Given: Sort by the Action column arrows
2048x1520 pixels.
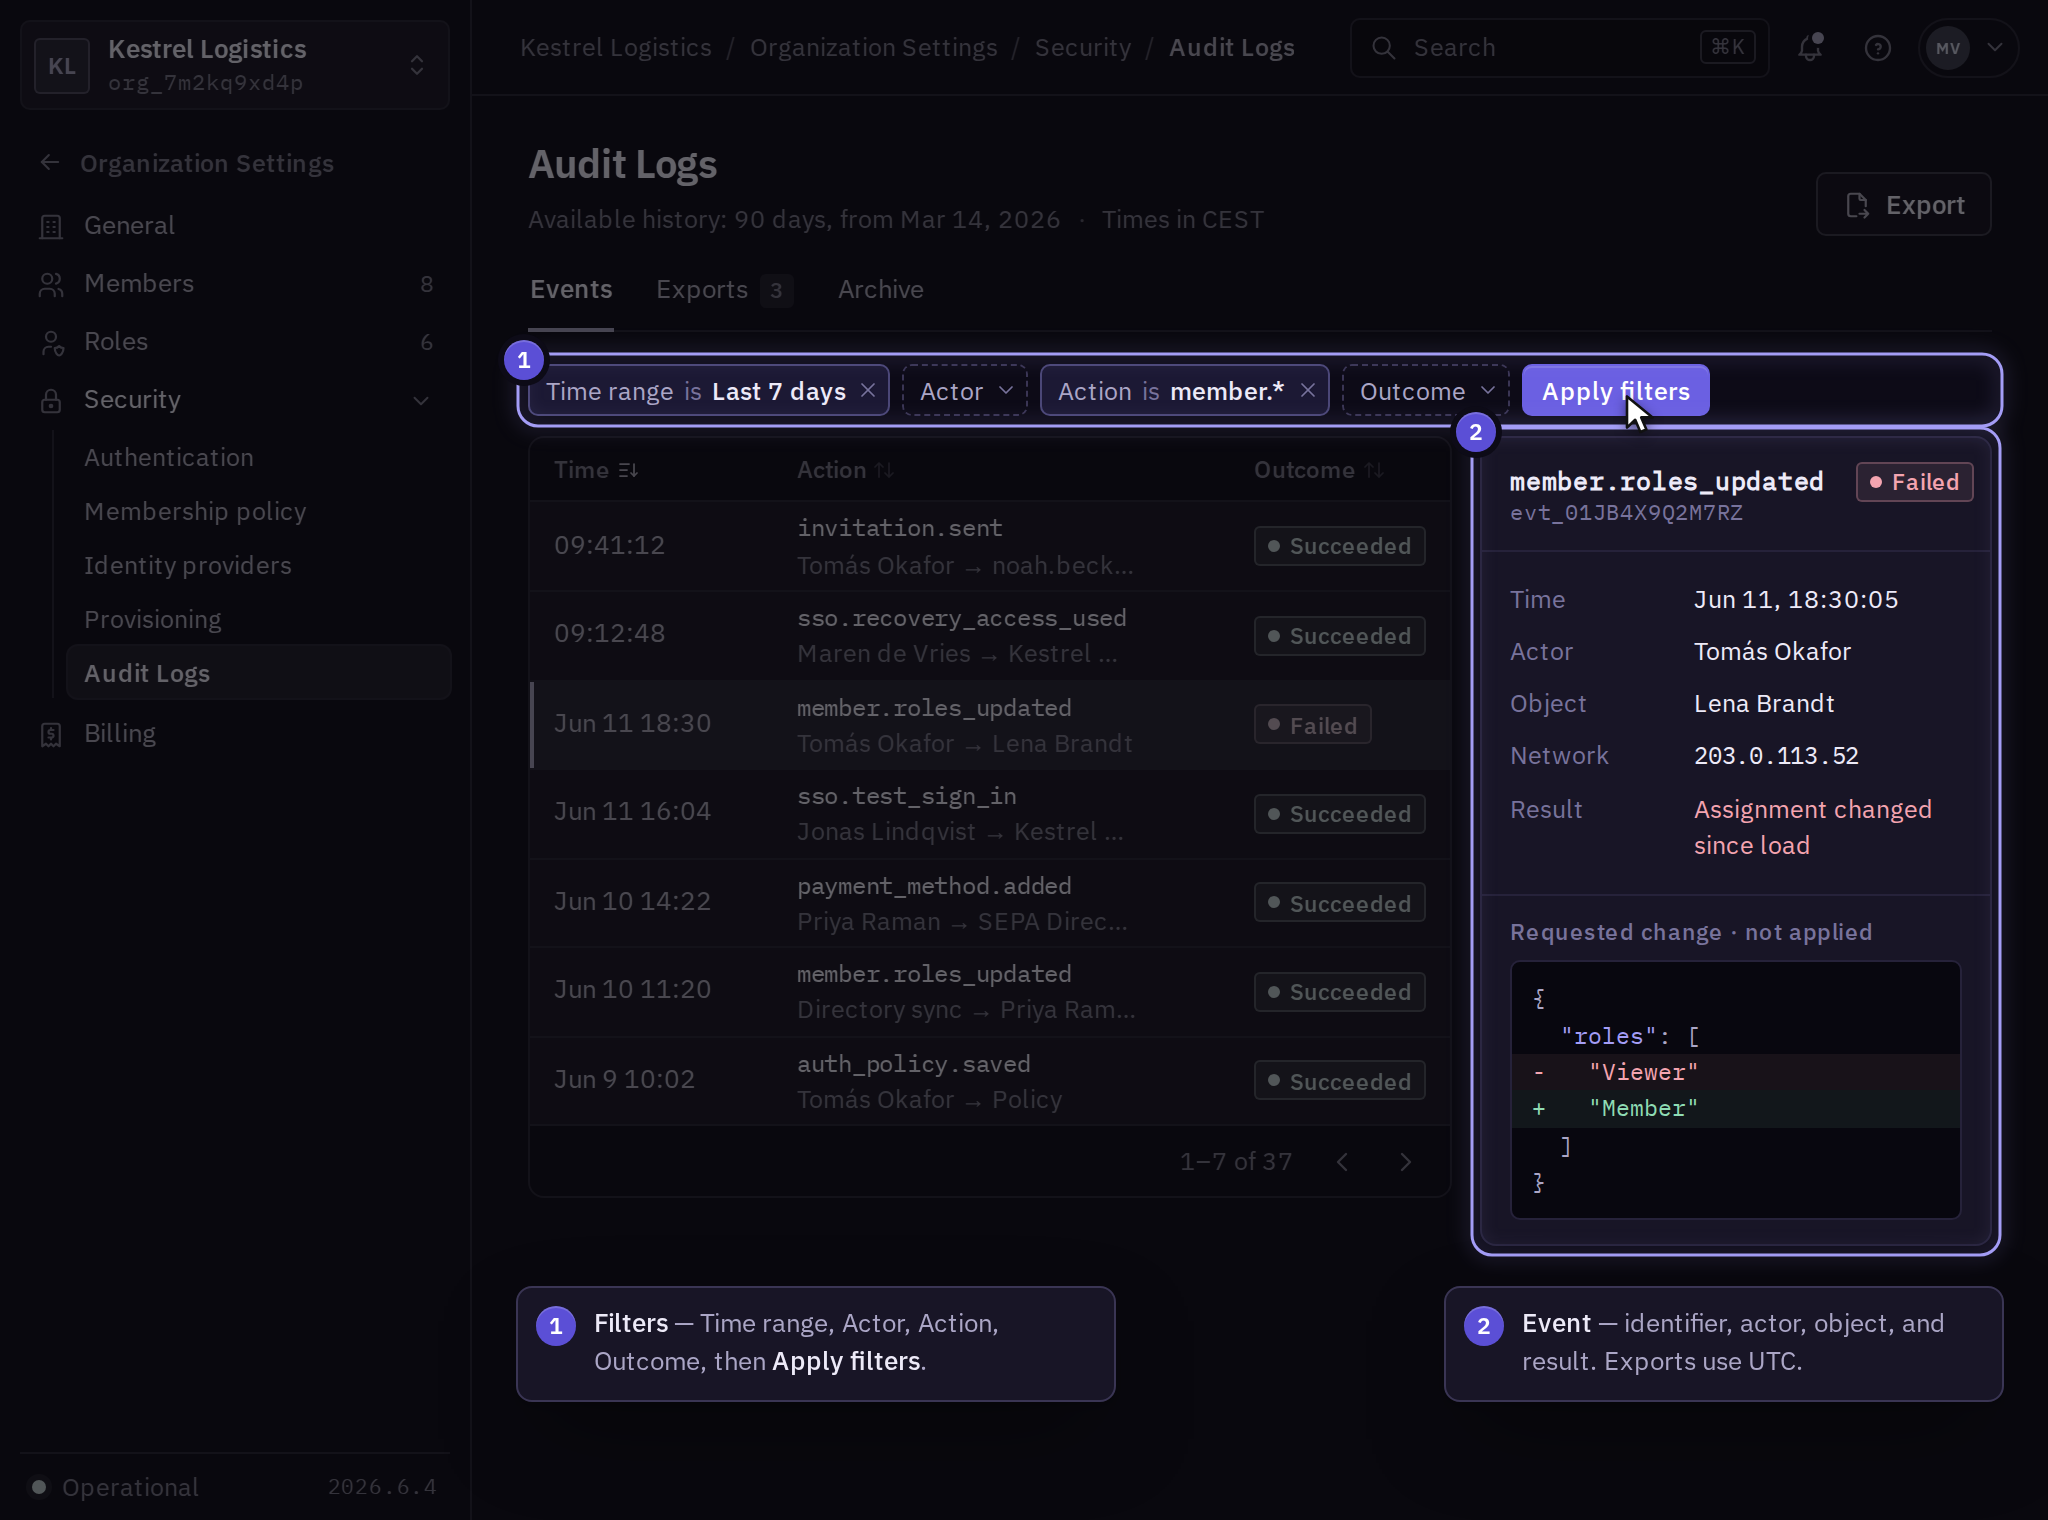Looking at the screenshot, I should pyautogui.click(x=884, y=470).
